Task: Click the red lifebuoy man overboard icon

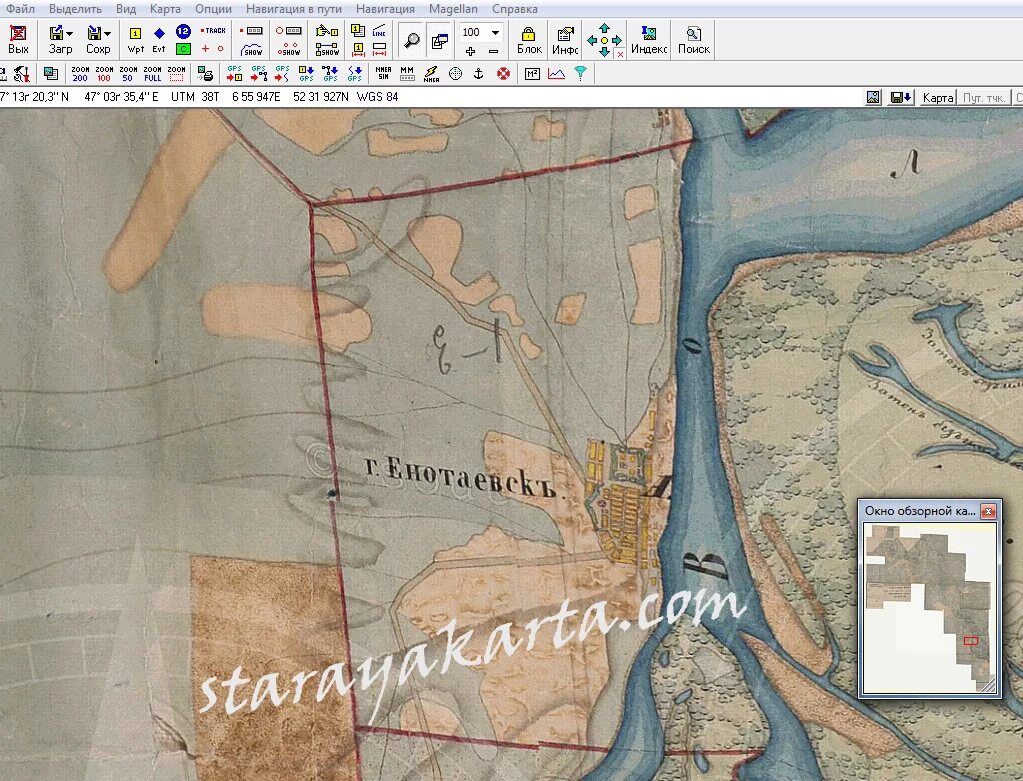Action: pos(503,74)
